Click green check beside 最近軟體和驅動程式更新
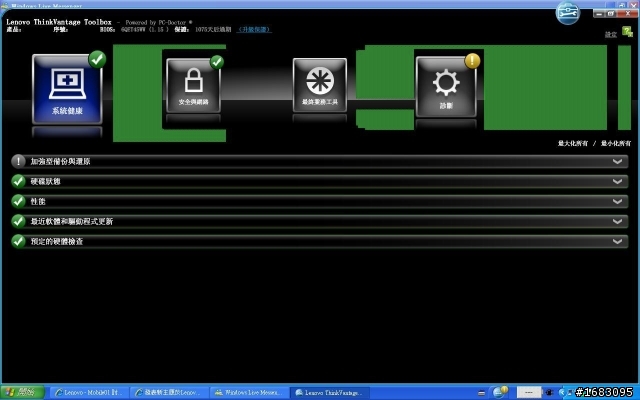 [18, 221]
